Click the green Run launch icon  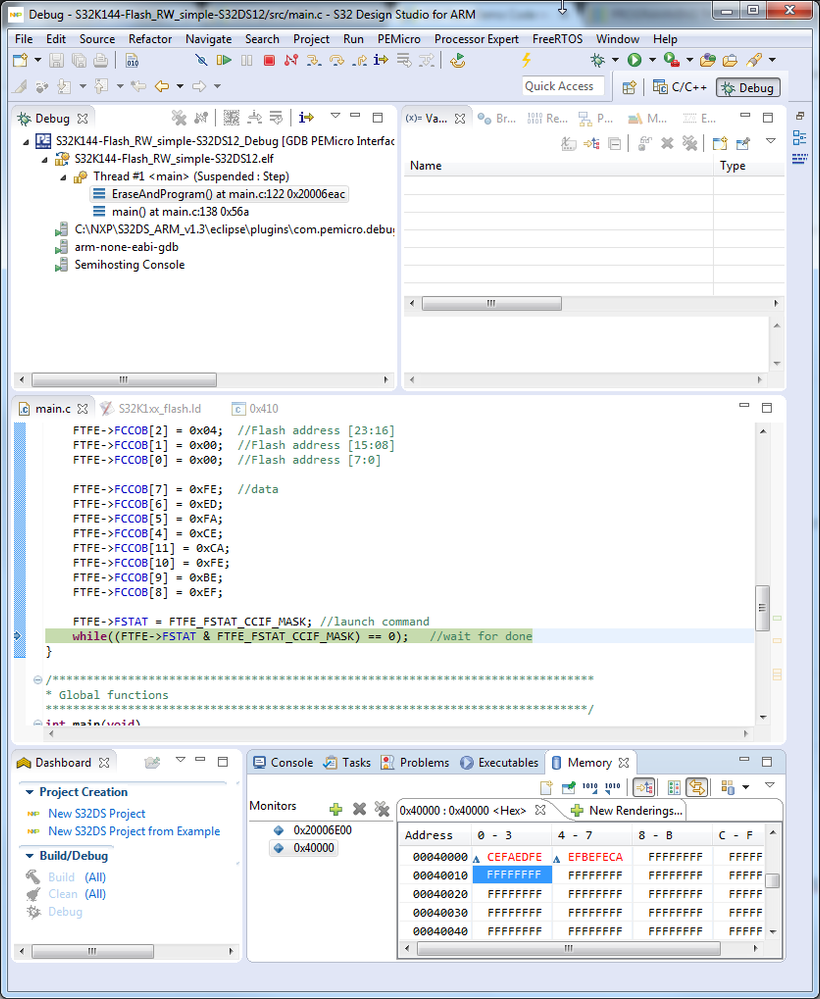pyautogui.click(x=634, y=60)
